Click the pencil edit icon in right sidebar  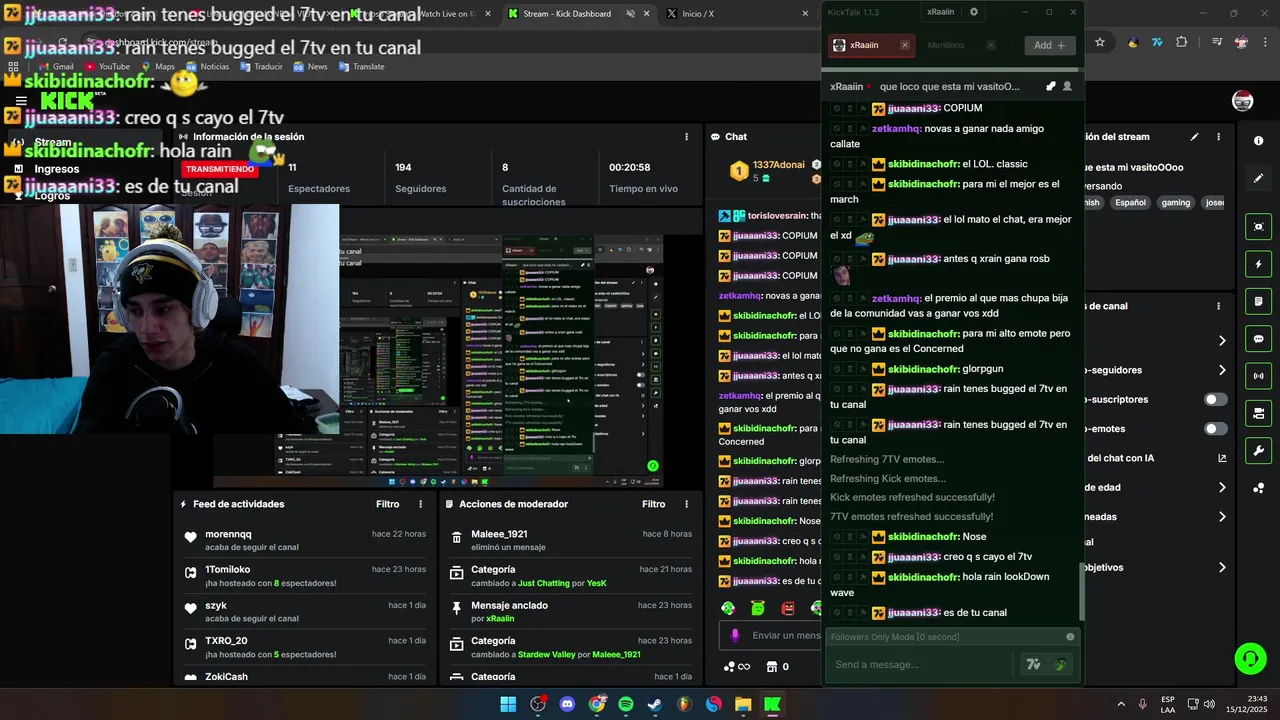coord(1258,178)
